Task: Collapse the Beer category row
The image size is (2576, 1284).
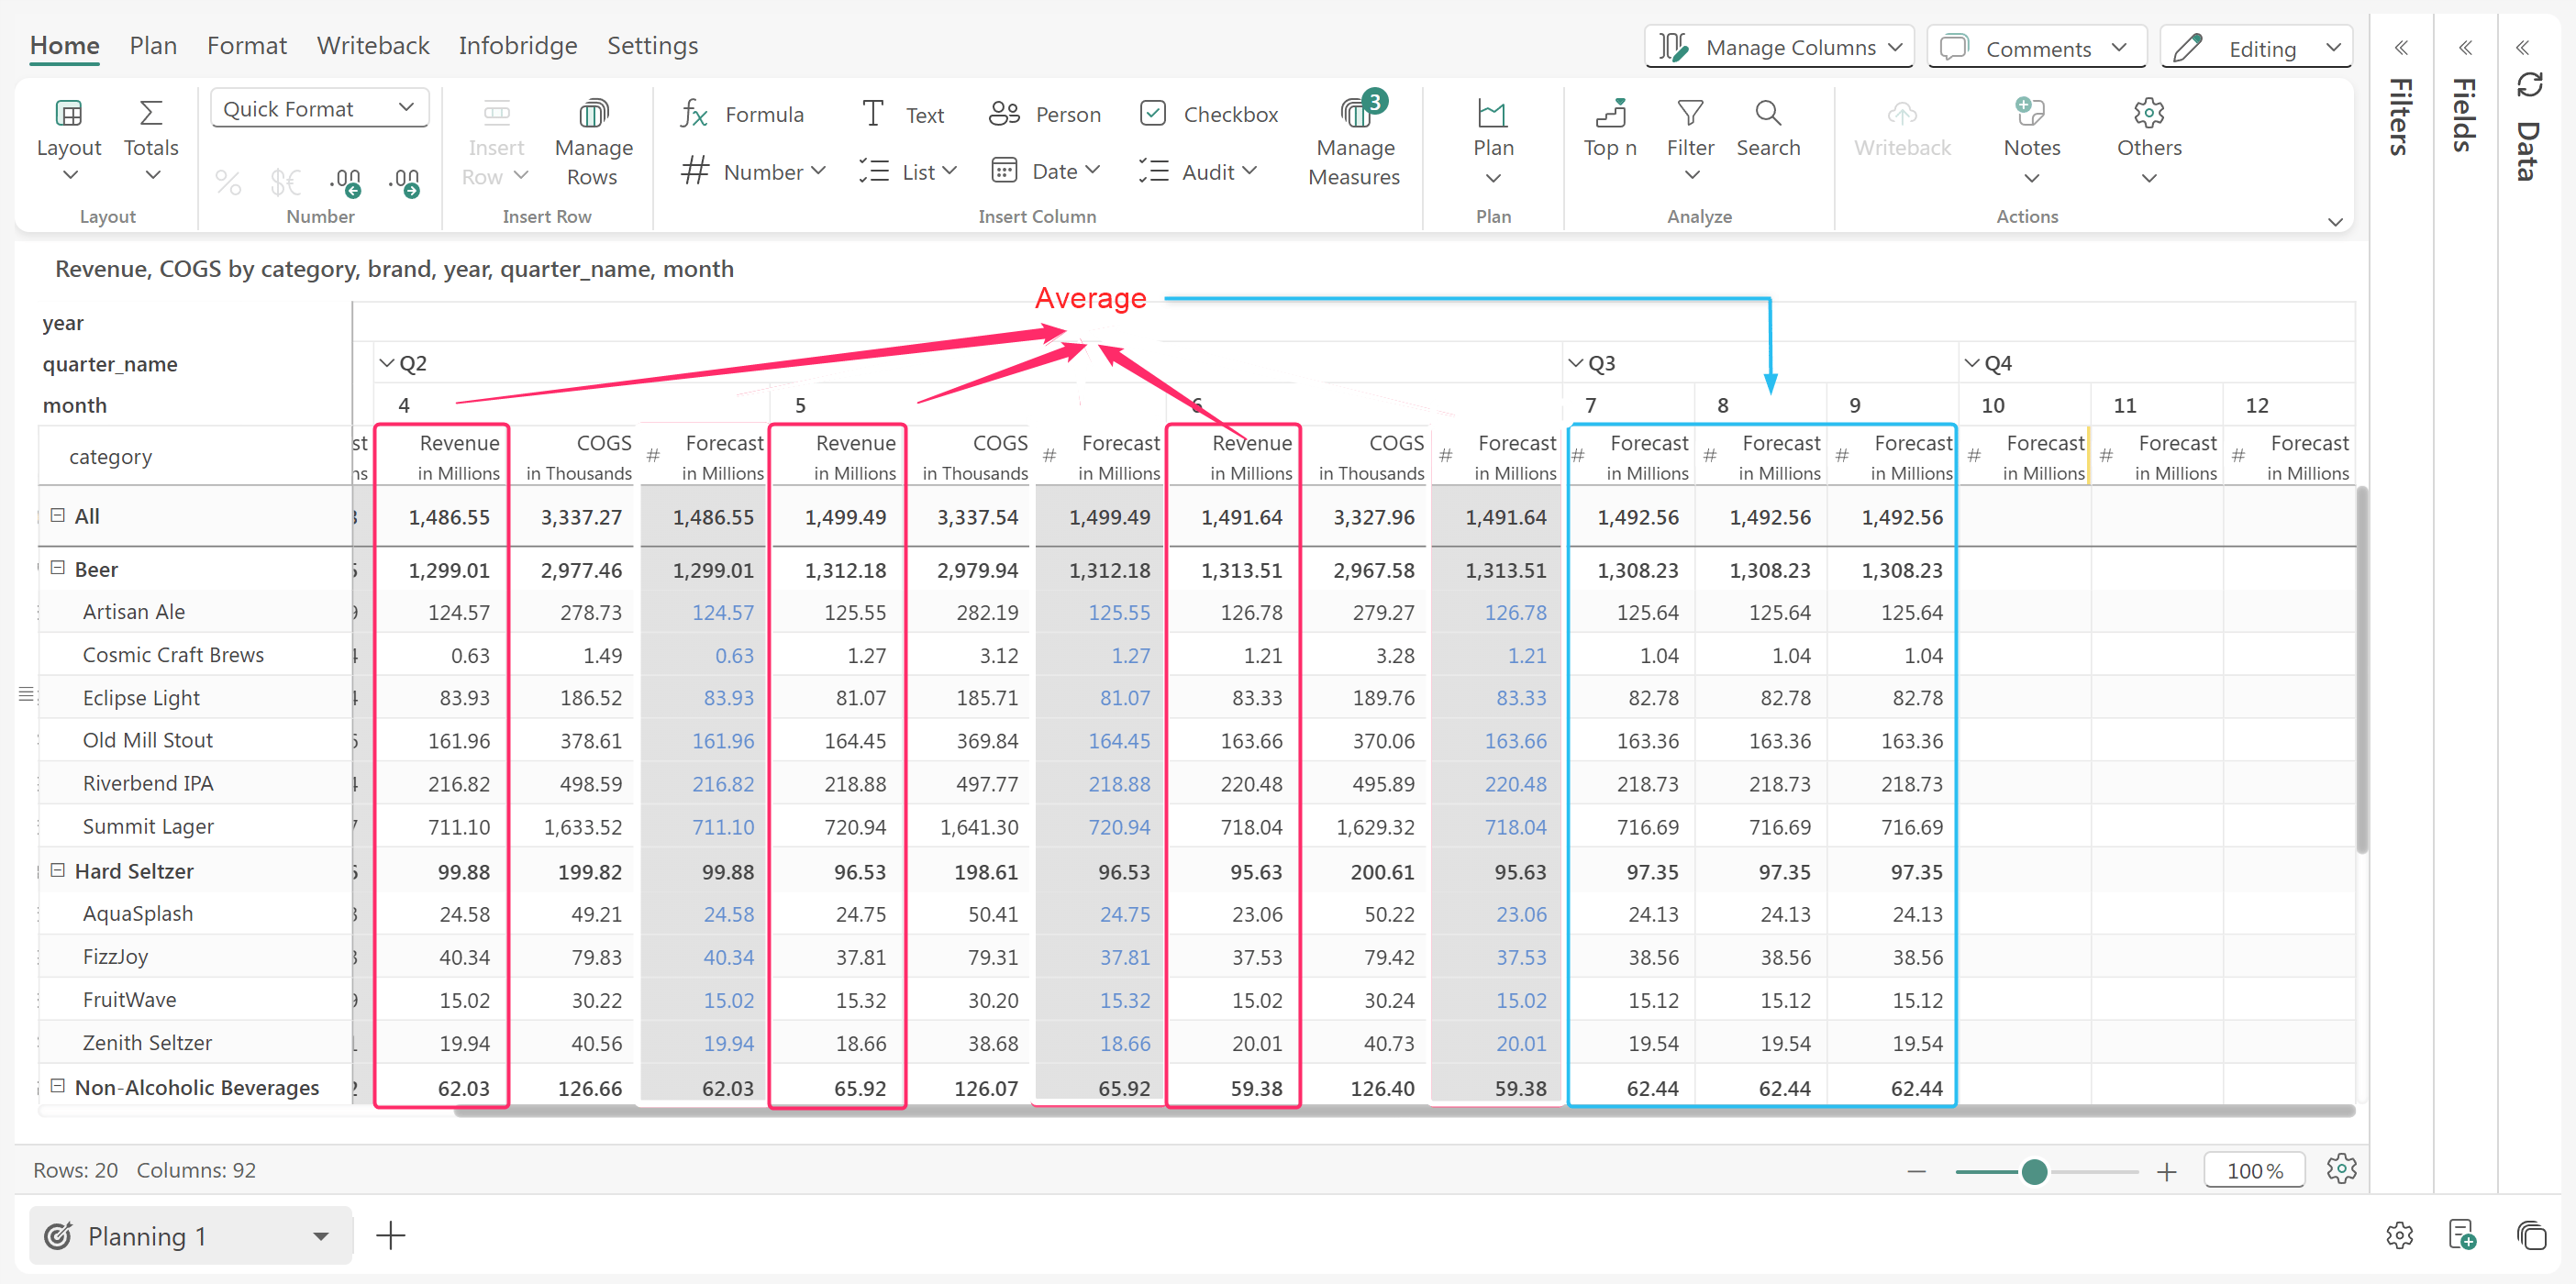Action: pyautogui.click(x=58, y=568)
